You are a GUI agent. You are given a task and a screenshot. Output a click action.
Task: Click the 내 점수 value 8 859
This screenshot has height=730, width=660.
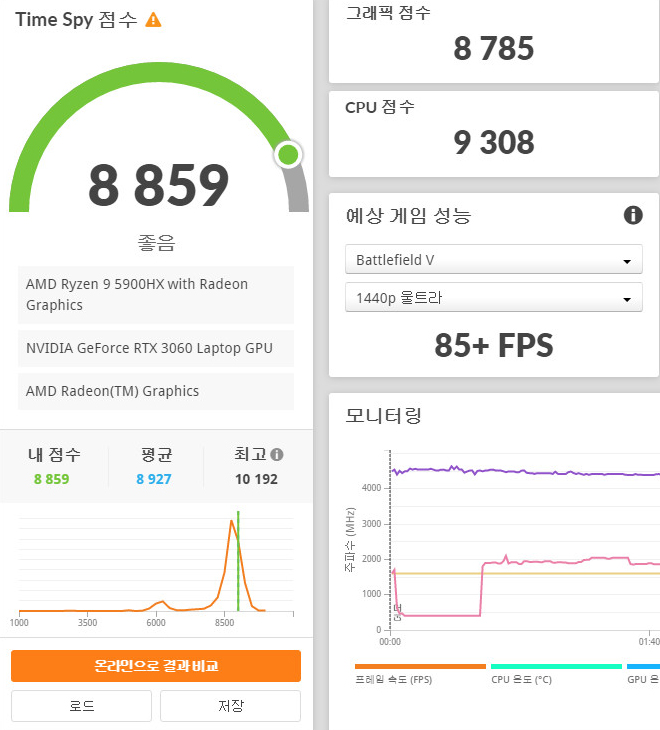tap(51, 479)
